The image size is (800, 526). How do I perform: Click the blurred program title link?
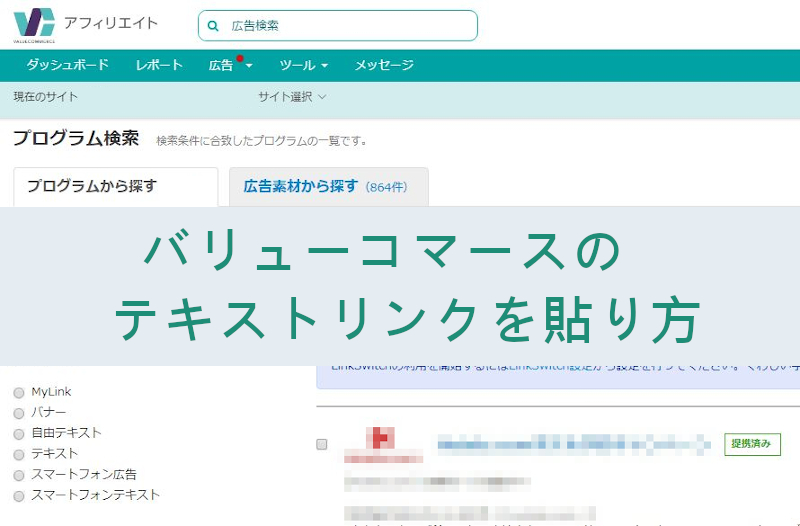[x=574, y=444]
